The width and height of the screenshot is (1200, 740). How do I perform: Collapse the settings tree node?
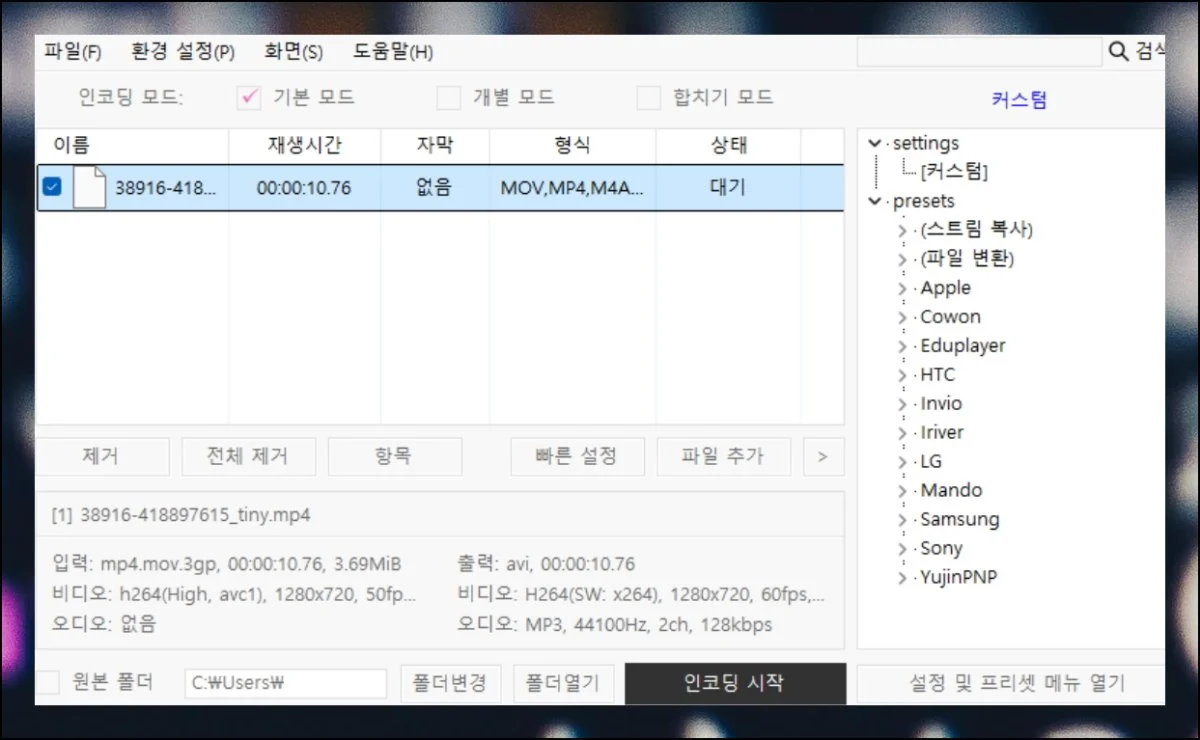coord(876,144)
